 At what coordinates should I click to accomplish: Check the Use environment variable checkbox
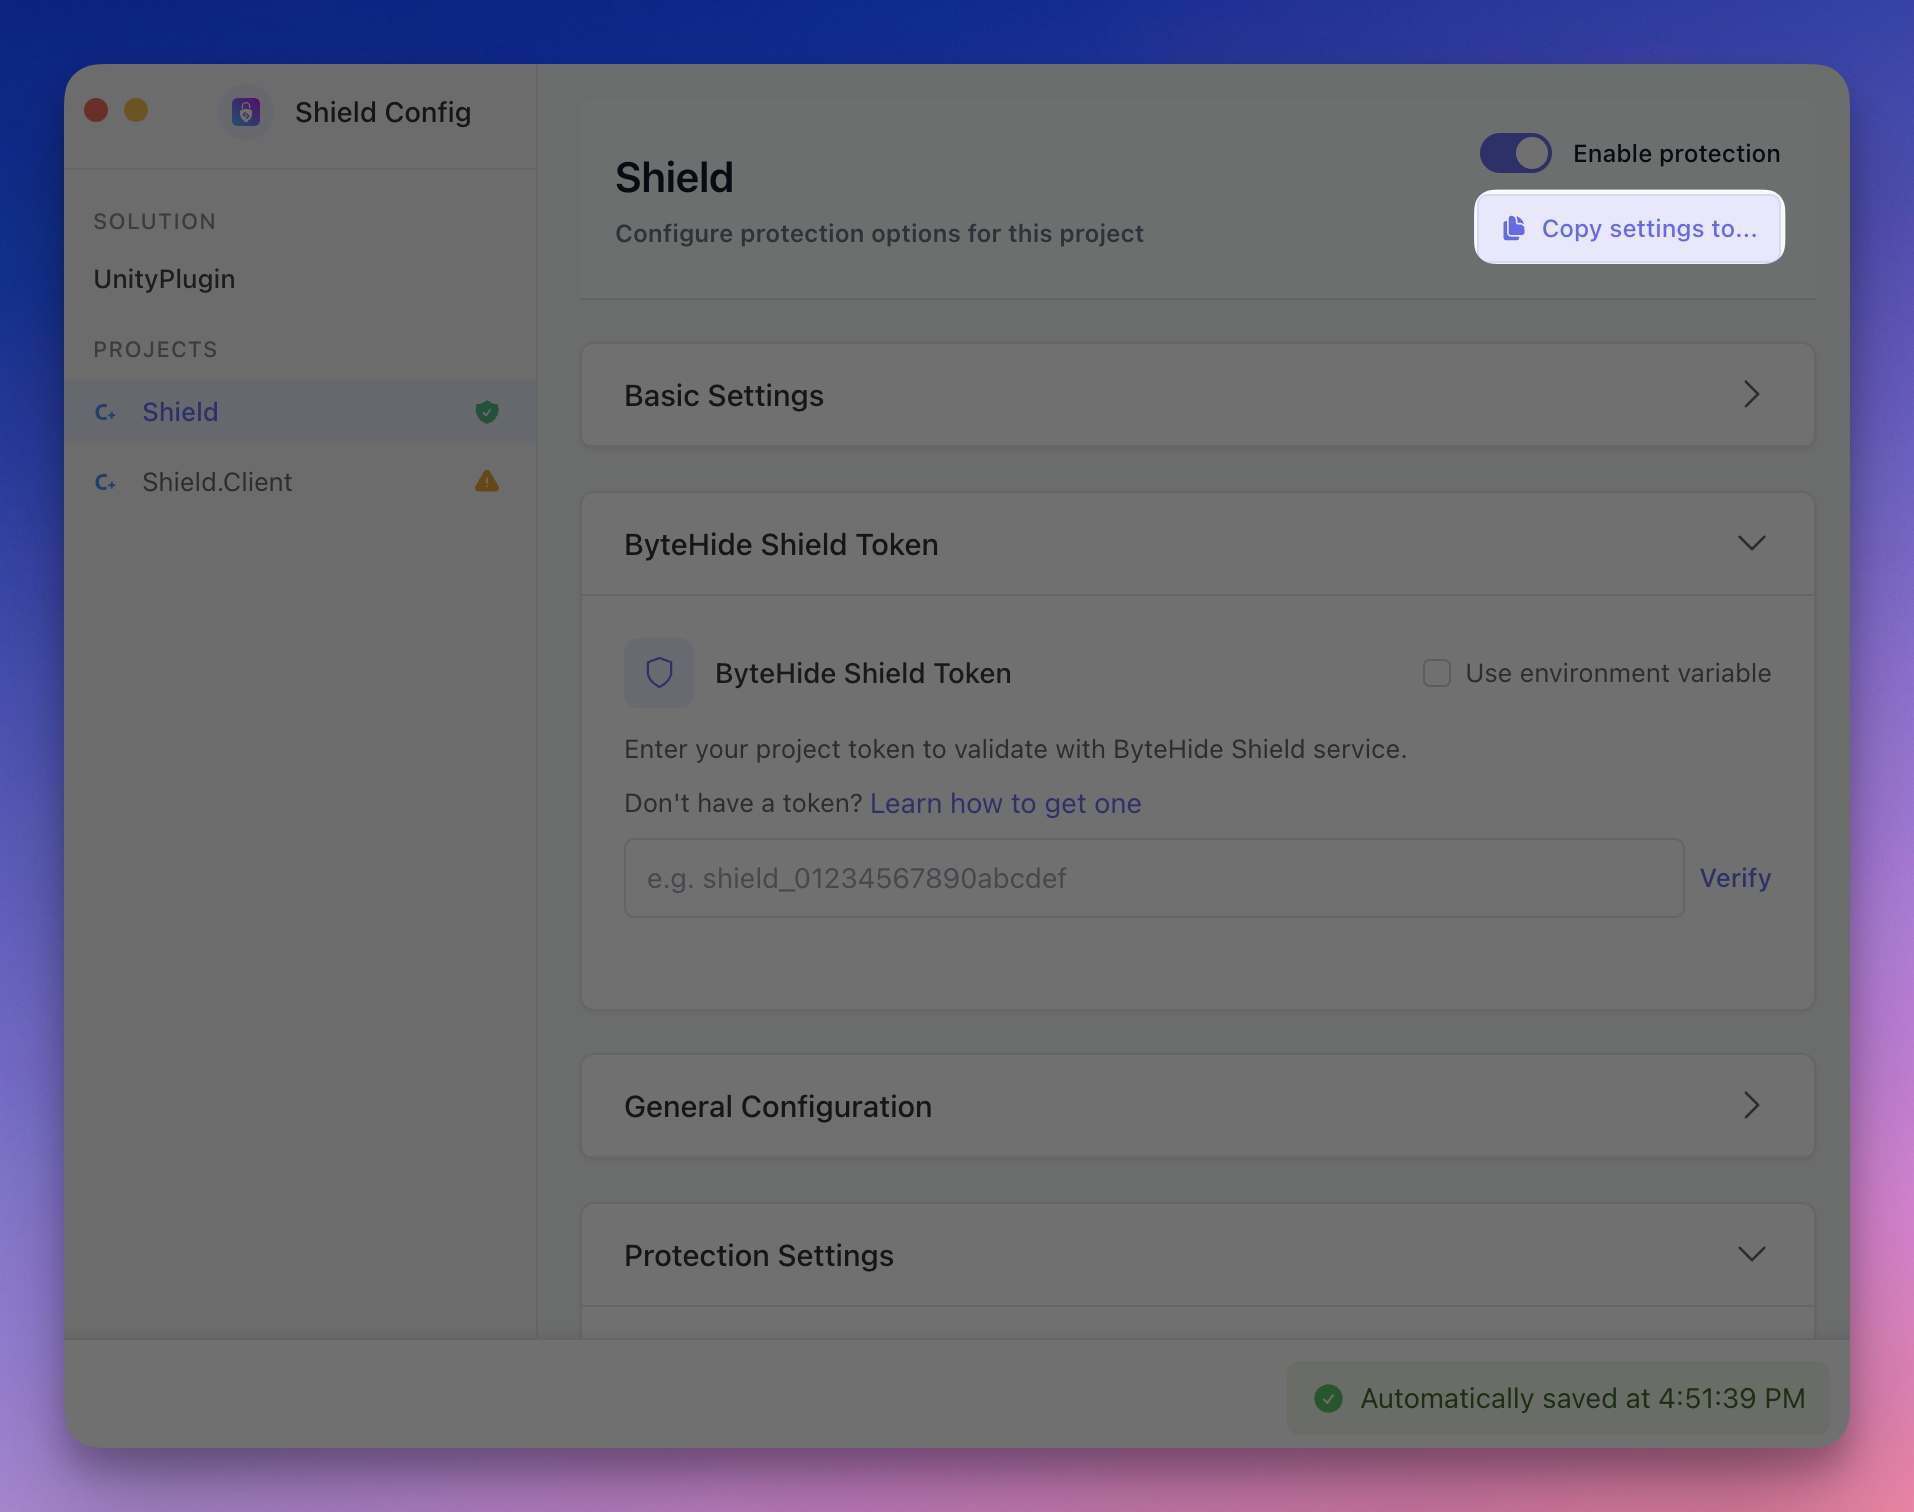(x=1436, y=673)
